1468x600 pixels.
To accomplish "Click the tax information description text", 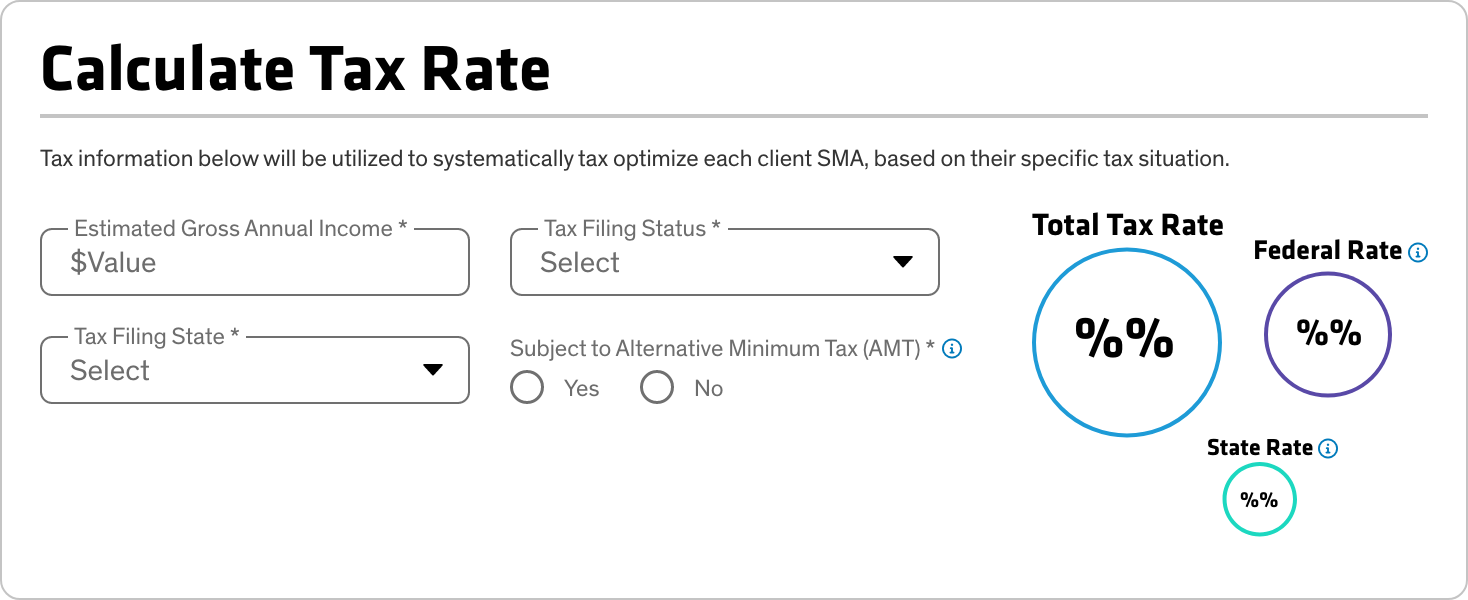I will [634, 159].
